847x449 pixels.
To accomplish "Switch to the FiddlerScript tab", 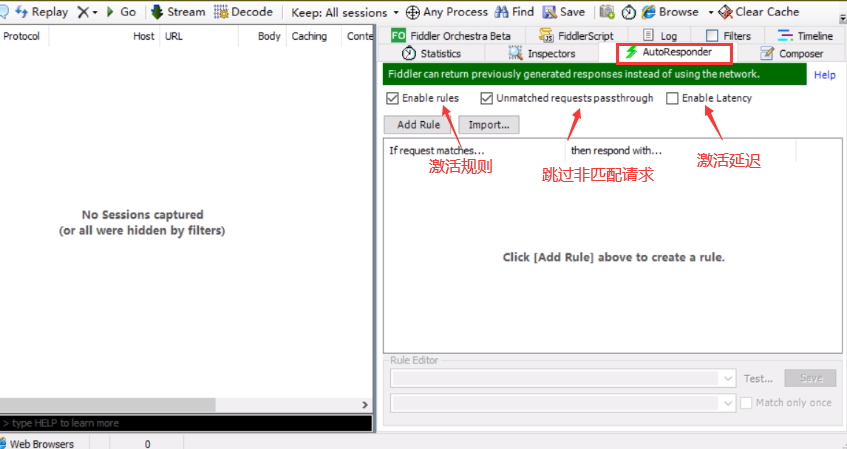I will [576, 36].
